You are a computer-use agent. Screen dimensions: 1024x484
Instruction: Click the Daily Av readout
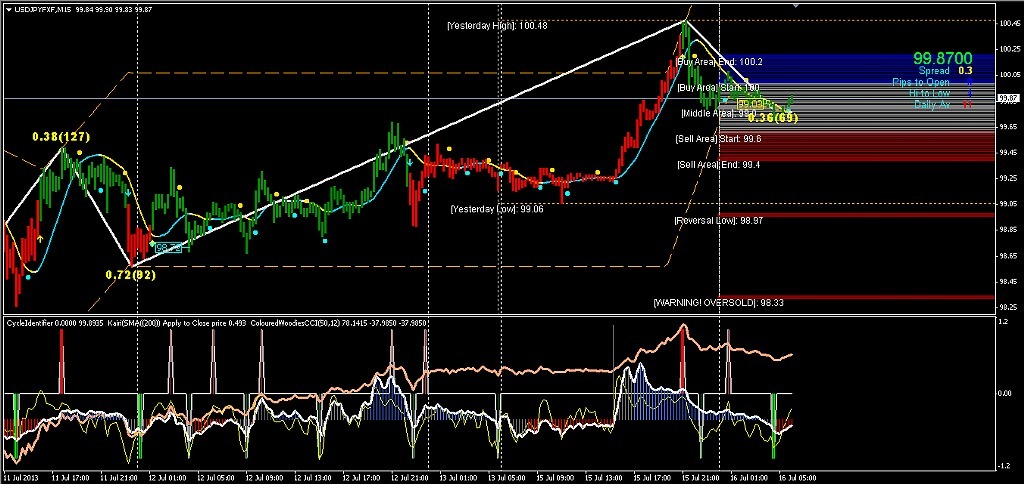tap(943, 105)
